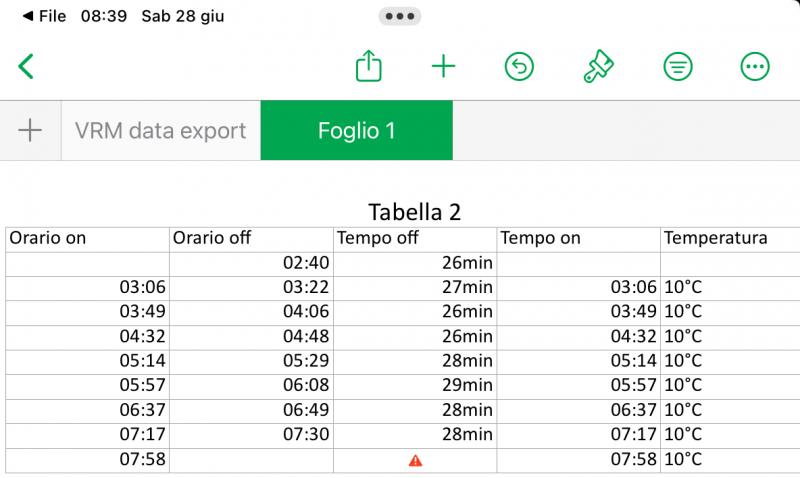Image resolution: width=800 pixels, height=478 pixels.
Task: Add a new sheet with plus tab
Action: 30,130
